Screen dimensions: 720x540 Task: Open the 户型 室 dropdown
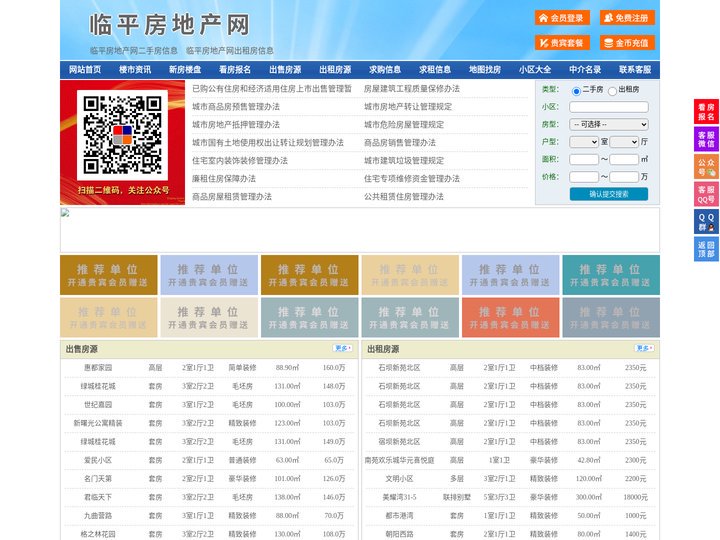point(584,142)
